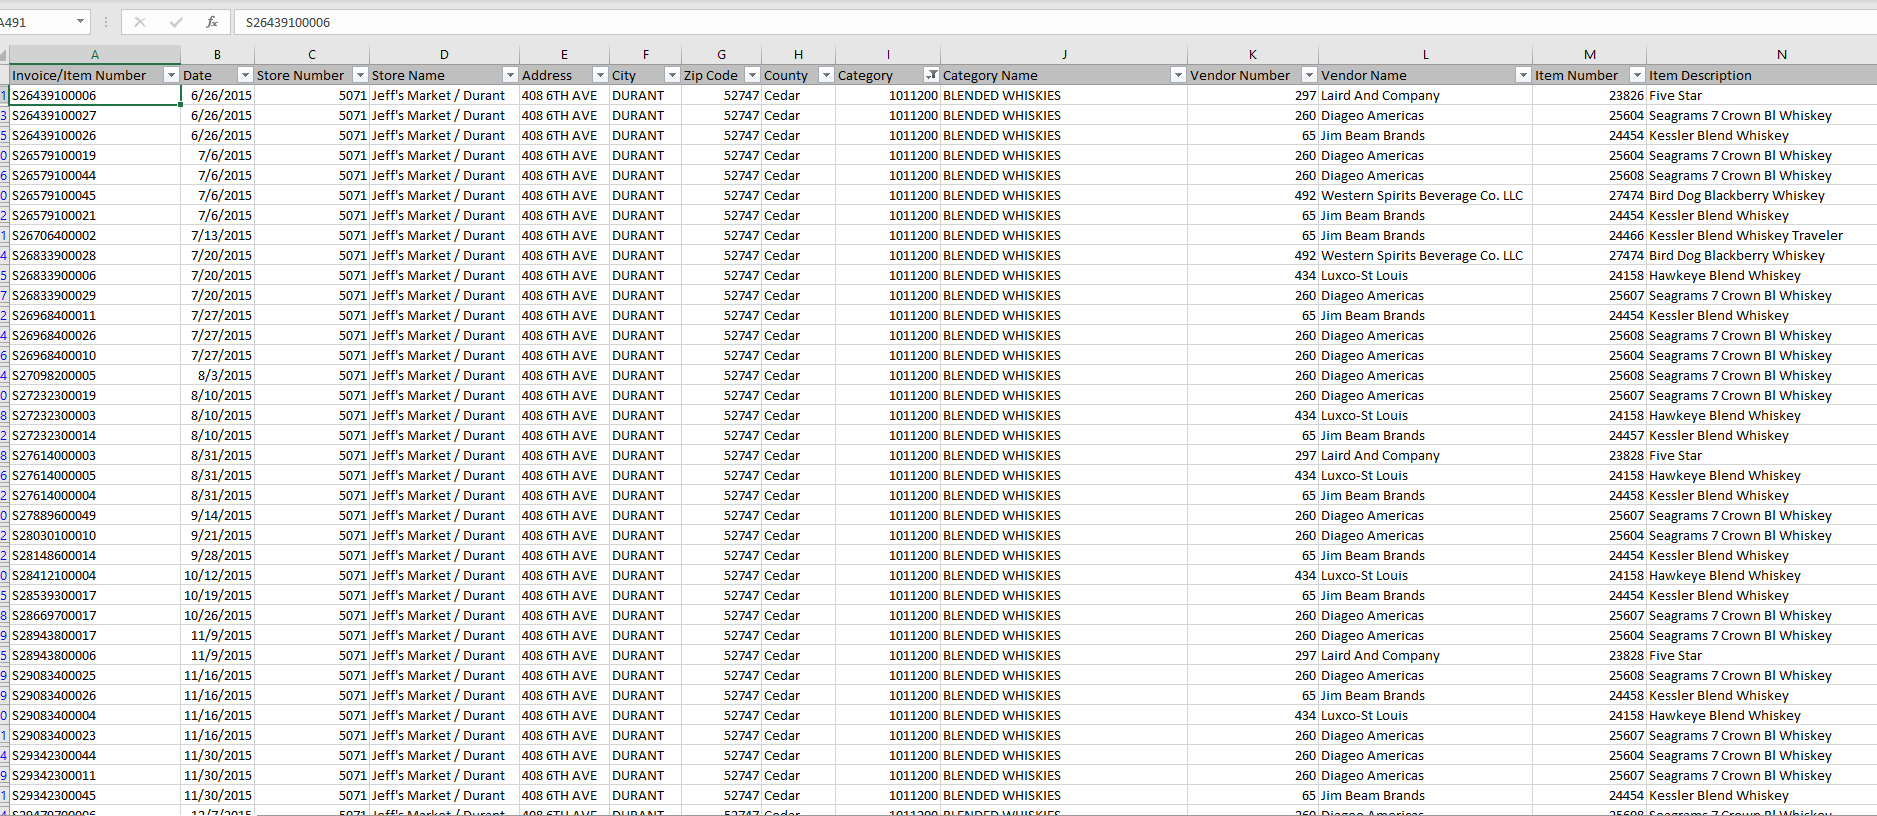Open the Category Name filter dropdown
This screenshot has height=816, width=1877.
pos(1178,75)
